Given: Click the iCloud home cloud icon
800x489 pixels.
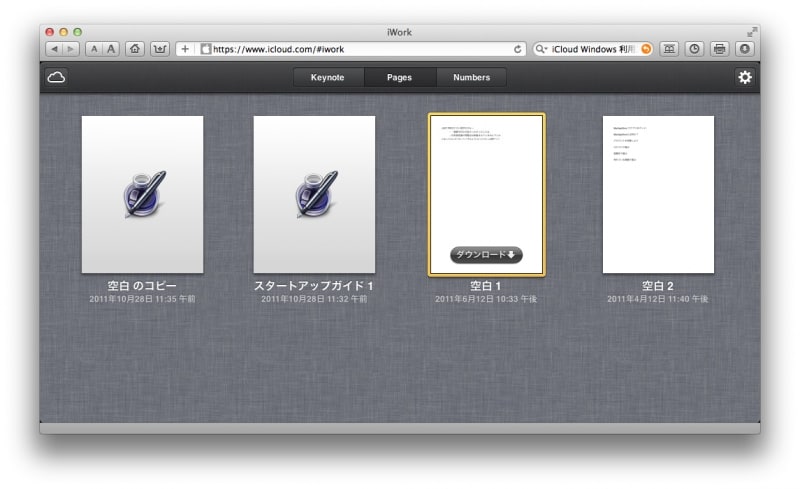Looking at the screenshot, I should pos(56,78).
